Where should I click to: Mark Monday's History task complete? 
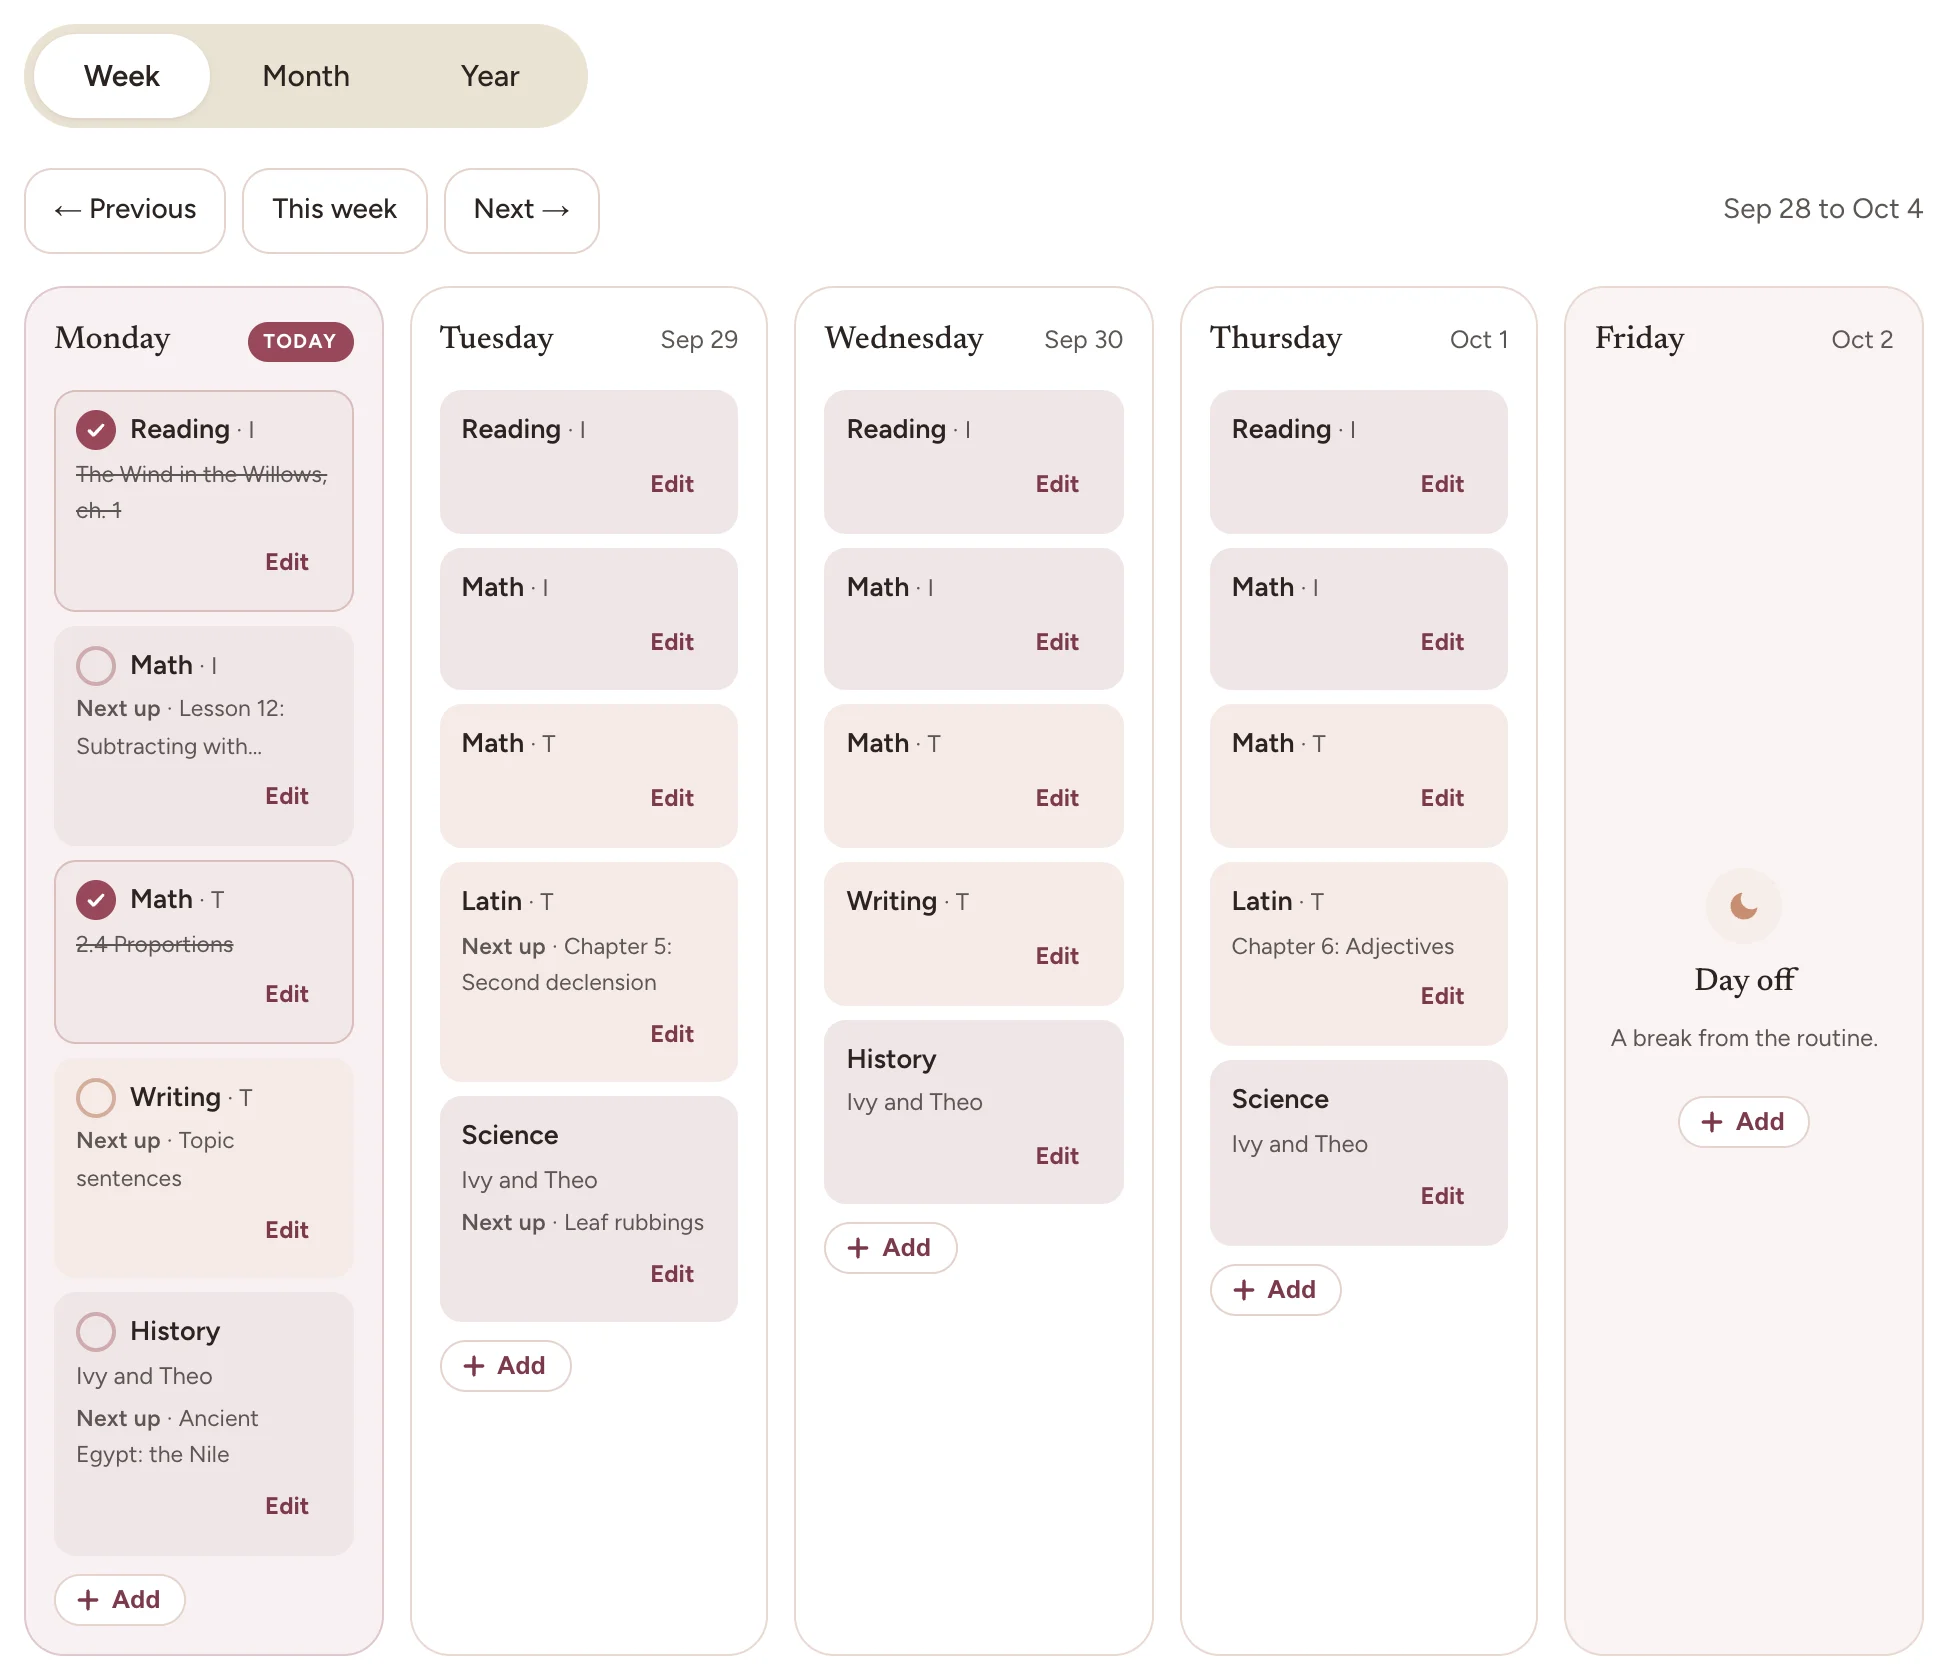96,1332
